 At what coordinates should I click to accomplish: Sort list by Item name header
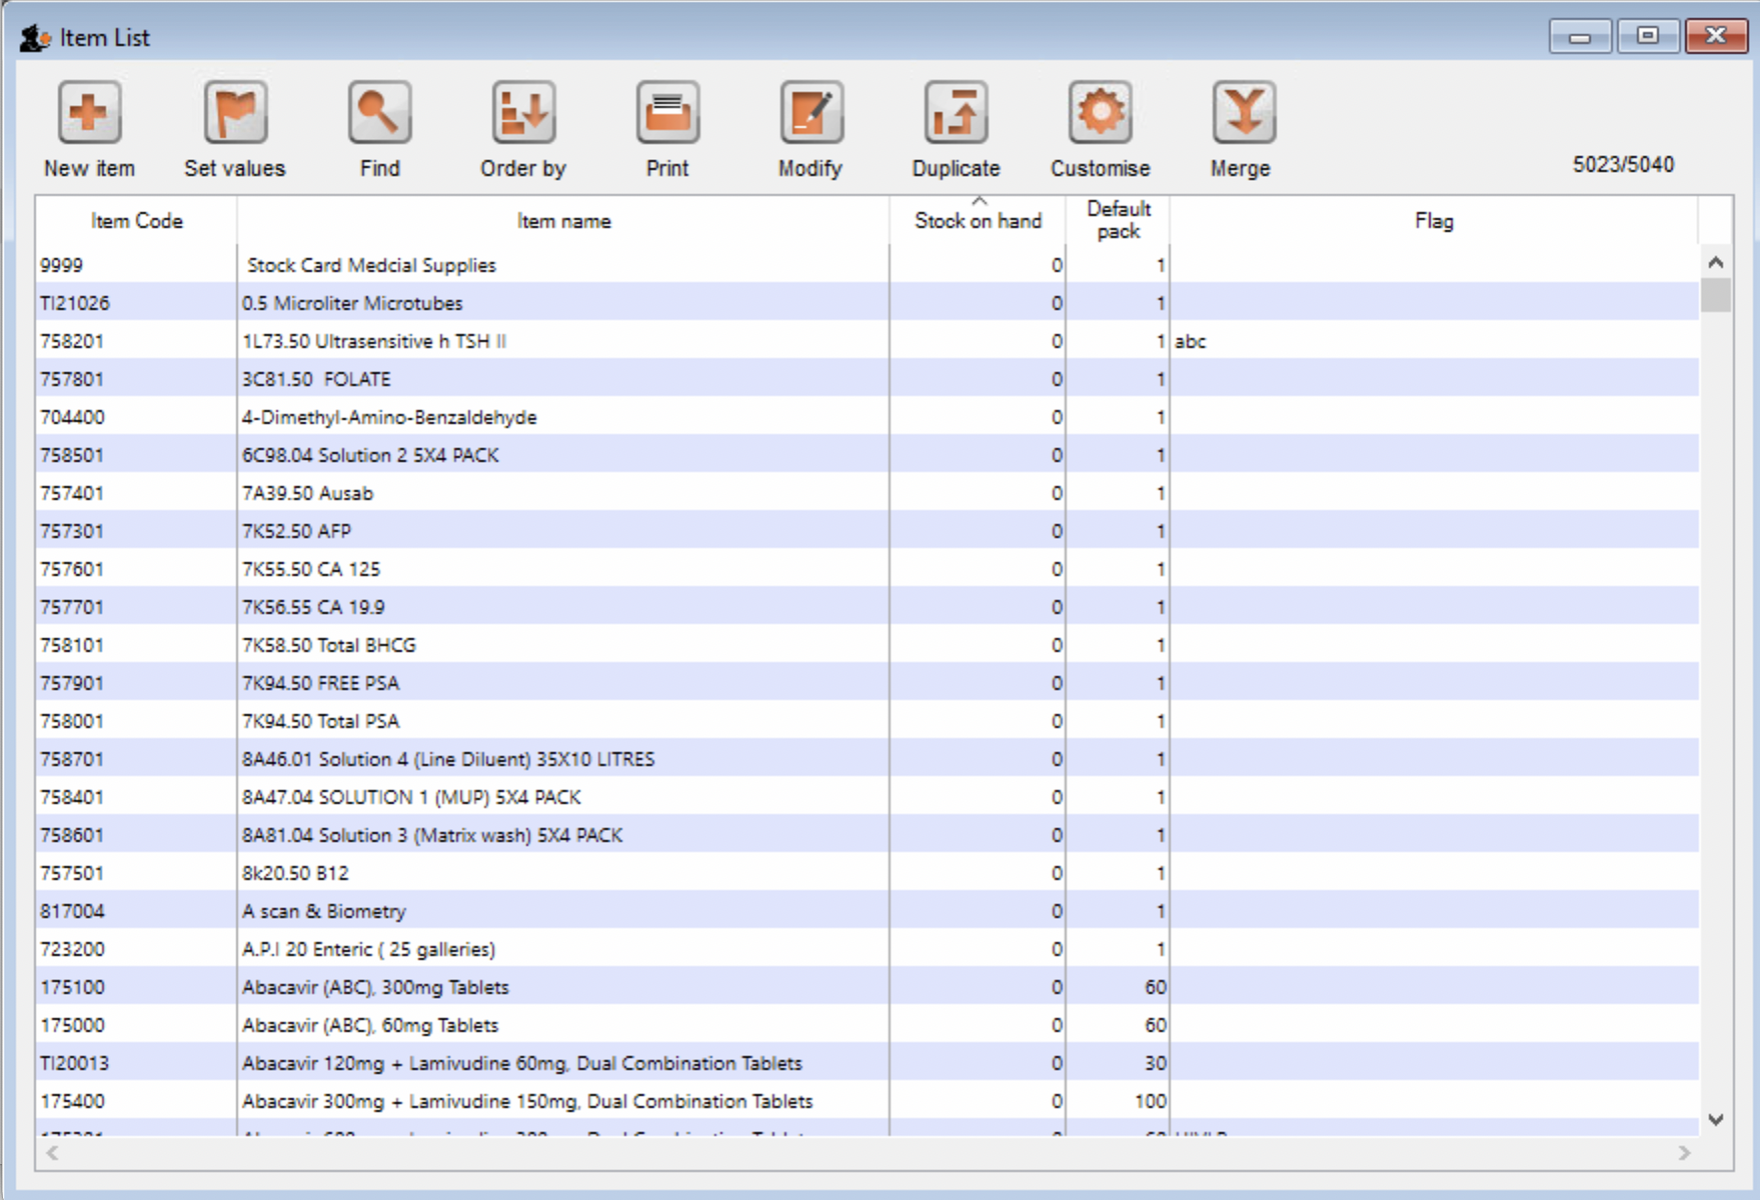563,221
